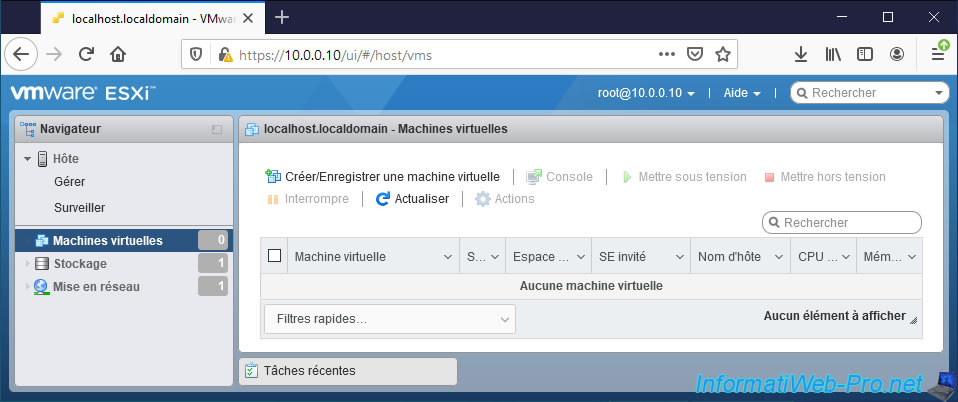Select Gérer under Hôte

(x=70, y=182)
